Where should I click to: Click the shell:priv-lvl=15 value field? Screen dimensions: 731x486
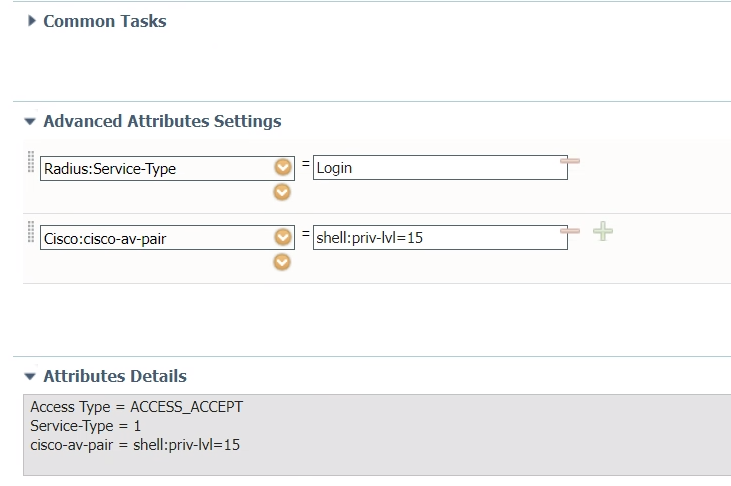point(439,238)
